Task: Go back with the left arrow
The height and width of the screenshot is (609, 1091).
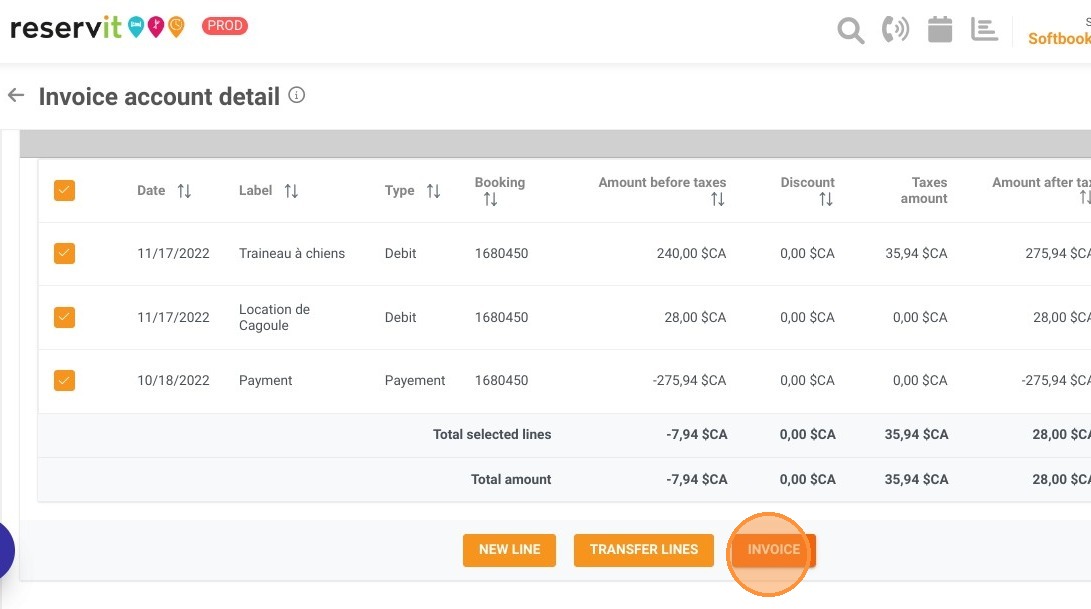Action: click(x=16, y=95)
